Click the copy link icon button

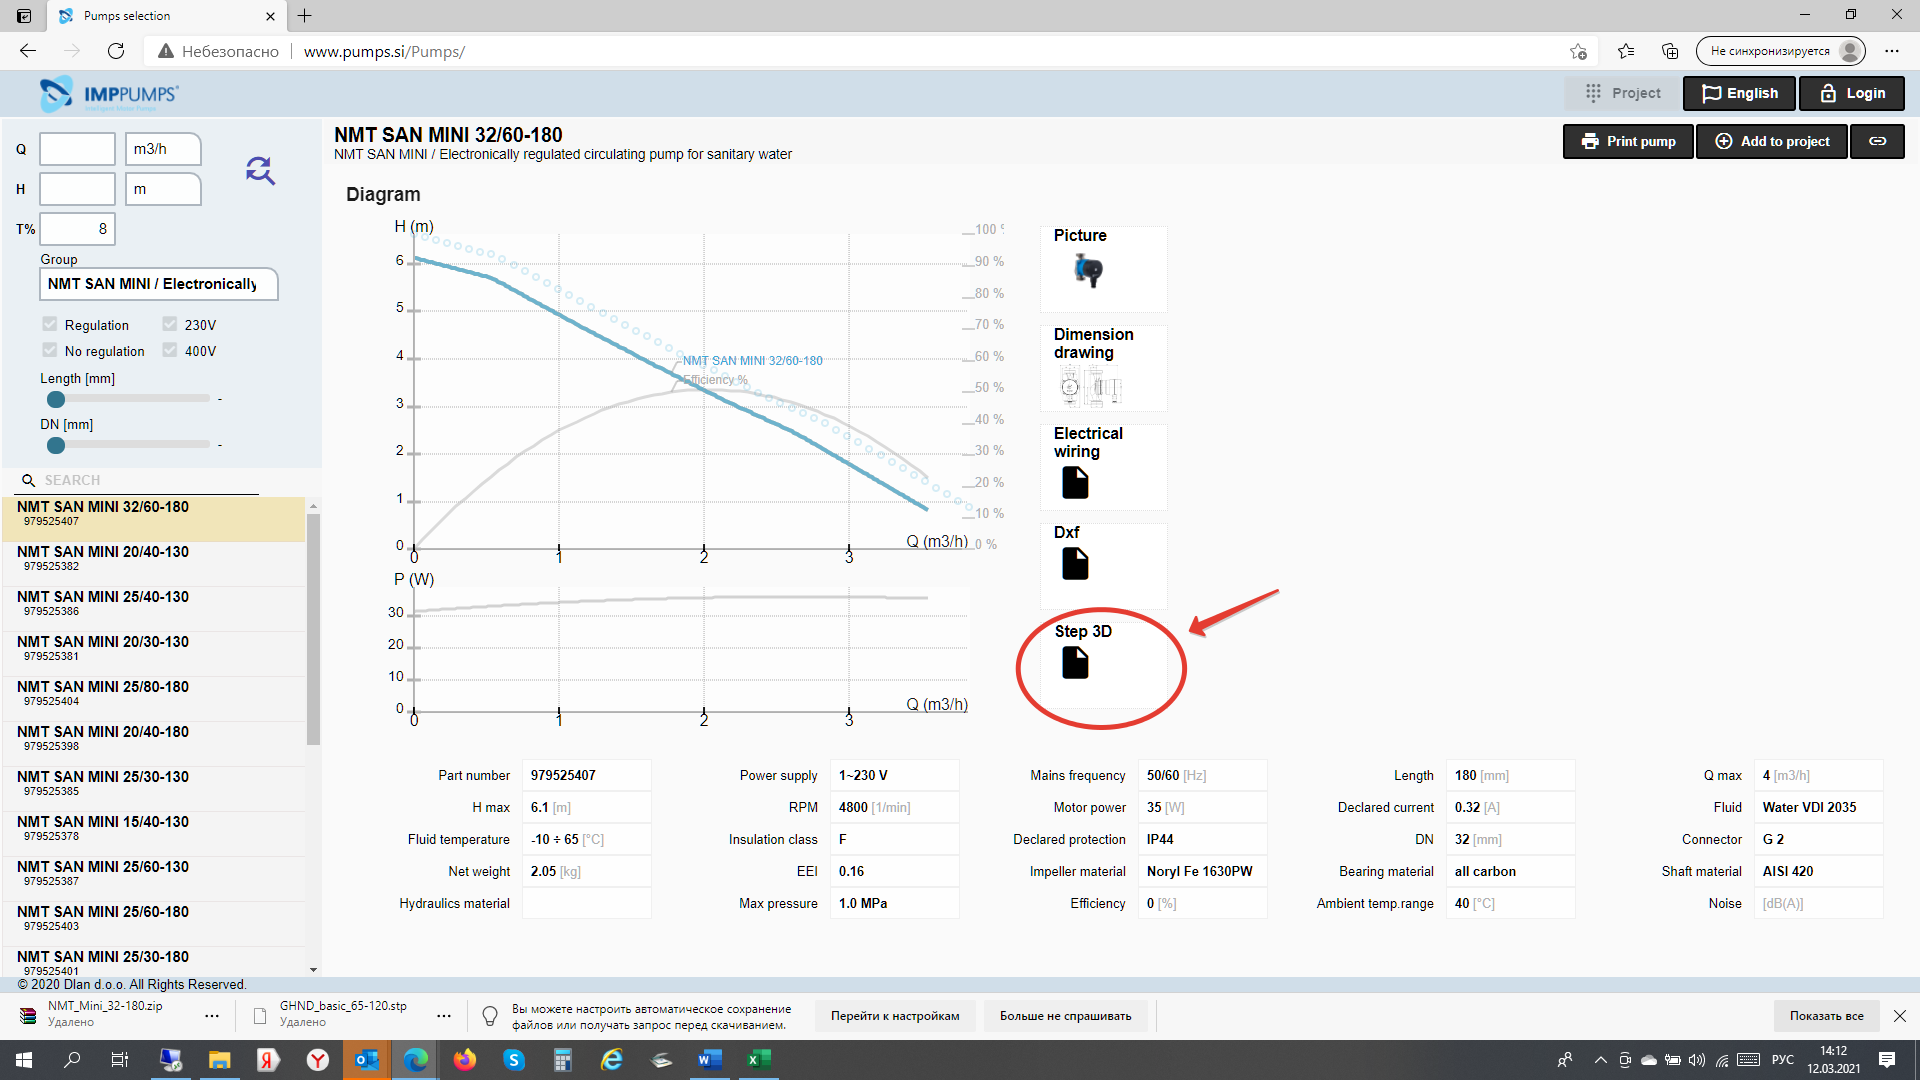click(1877, 141)
